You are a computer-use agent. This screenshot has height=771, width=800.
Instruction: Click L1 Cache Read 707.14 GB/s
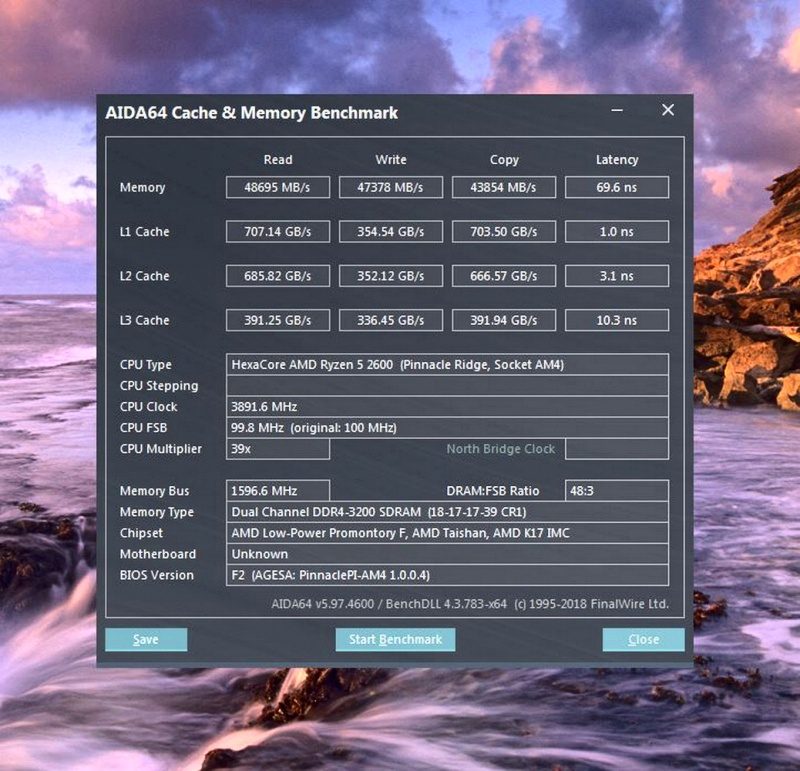(278, 232)
